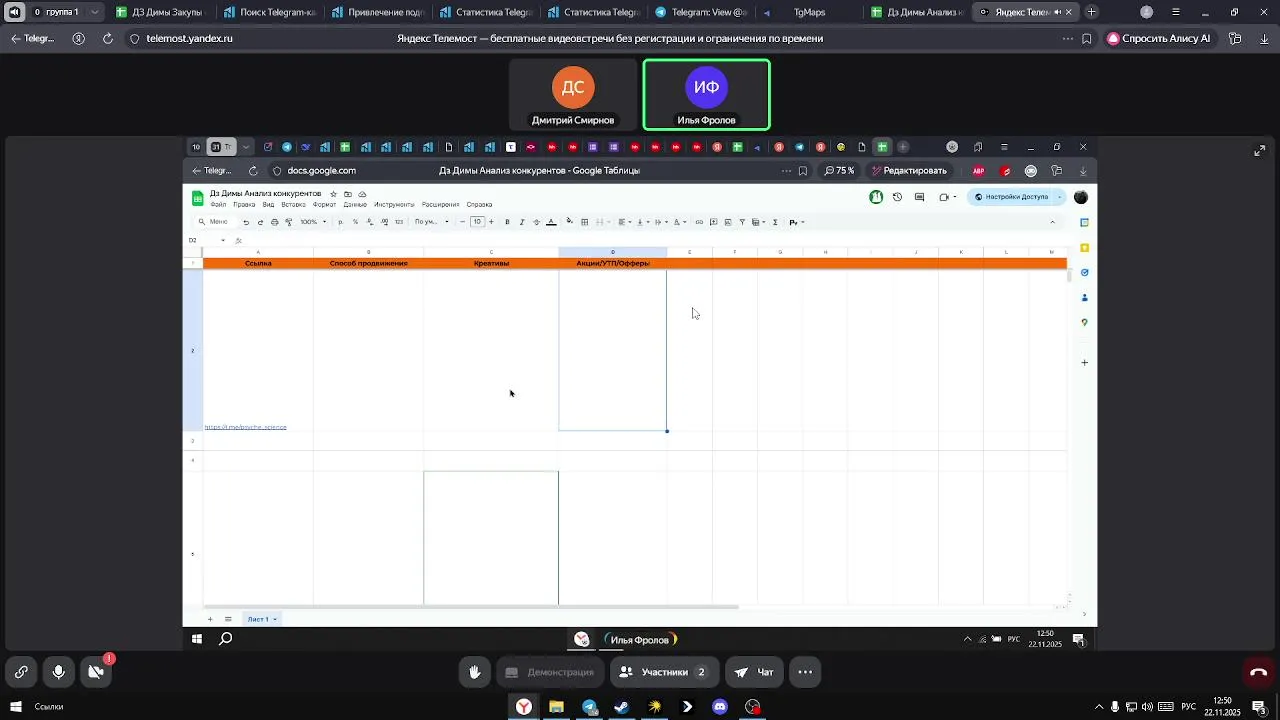Decrease font size with minus button
The width and height of the screenshot is (1280, 720).
(x=462, y=222)
